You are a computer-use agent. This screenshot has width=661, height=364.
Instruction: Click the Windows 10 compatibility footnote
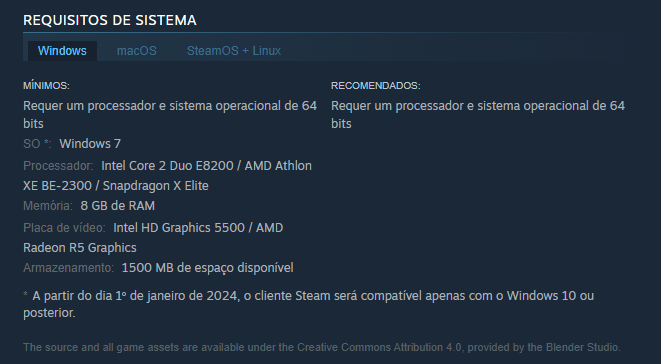pos(309,304)
